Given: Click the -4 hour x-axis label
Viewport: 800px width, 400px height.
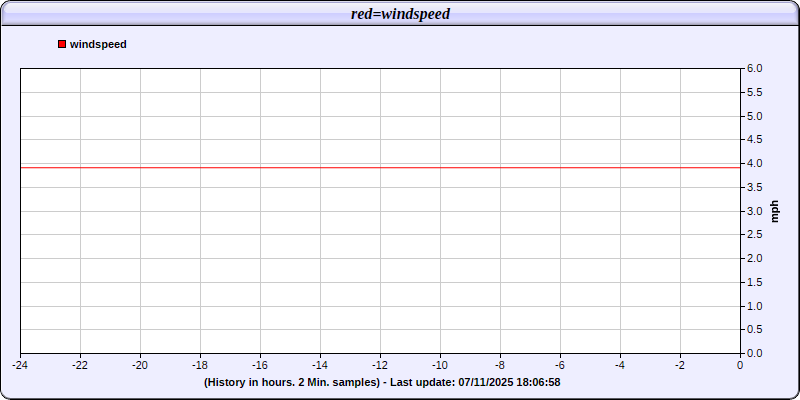Looking at the screenshot, I should tap(620, 366).
